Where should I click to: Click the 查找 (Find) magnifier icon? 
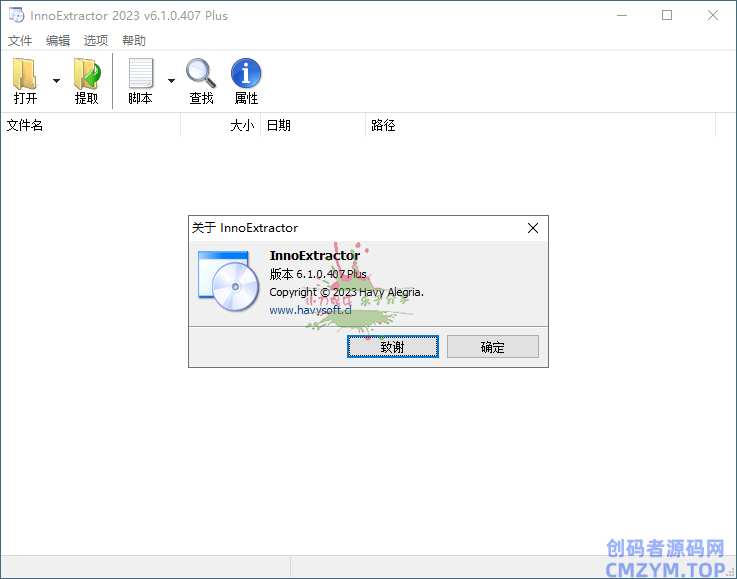point(201,75)
